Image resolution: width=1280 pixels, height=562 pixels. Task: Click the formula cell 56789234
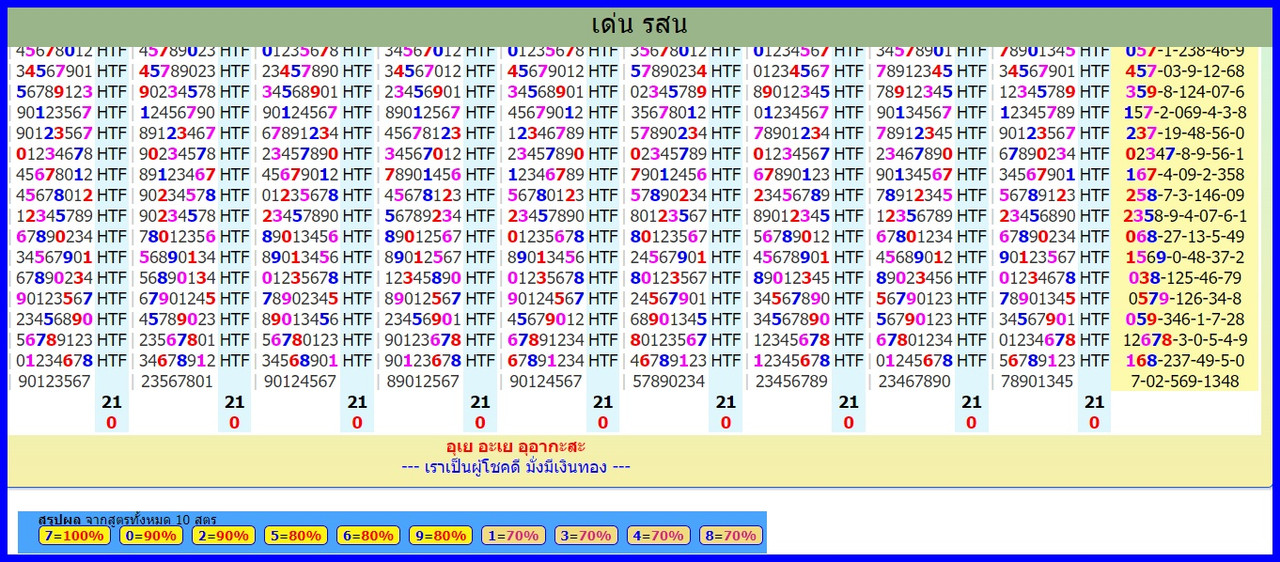tap(422, 216)
